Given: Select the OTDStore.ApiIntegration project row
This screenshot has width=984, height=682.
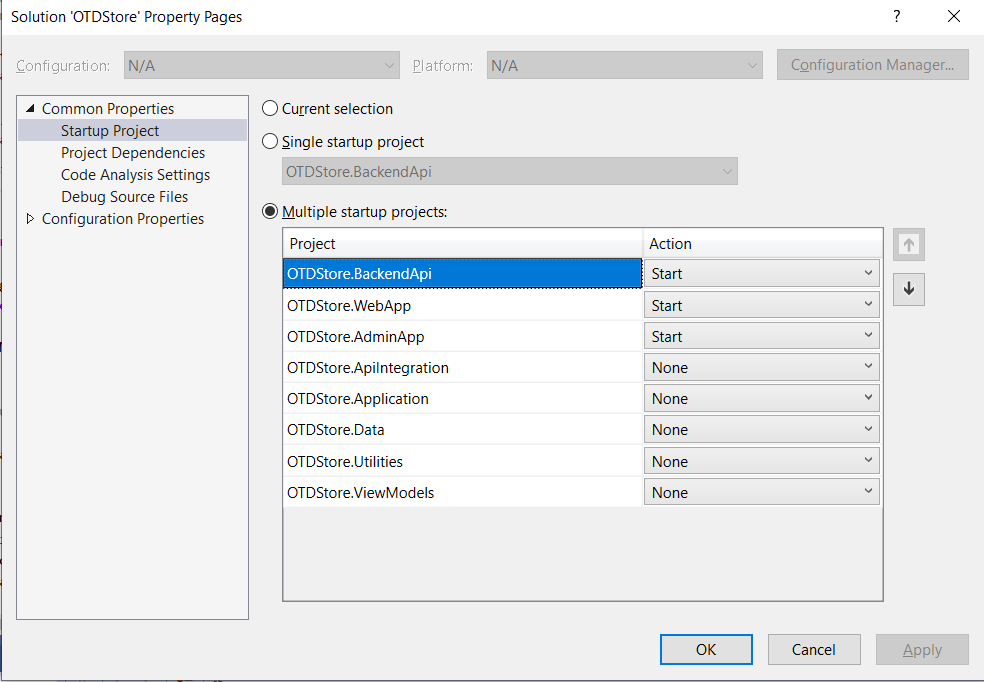Looking at the screenshot, I should (x=463, y=368).
